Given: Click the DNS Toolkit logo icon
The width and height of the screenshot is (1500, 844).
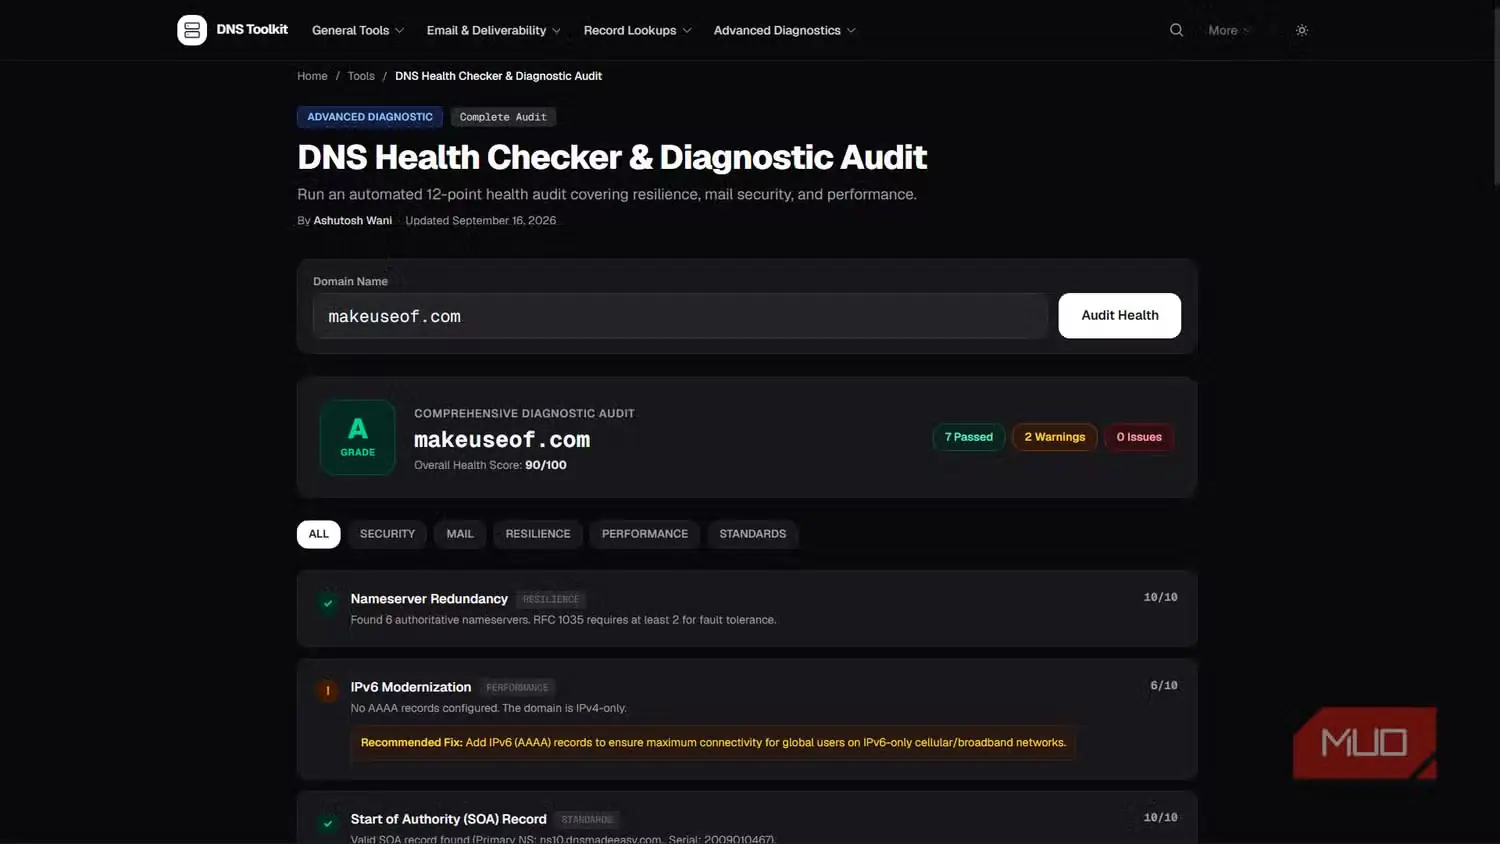Looking at the screenshot, I should tap(192, 30).
